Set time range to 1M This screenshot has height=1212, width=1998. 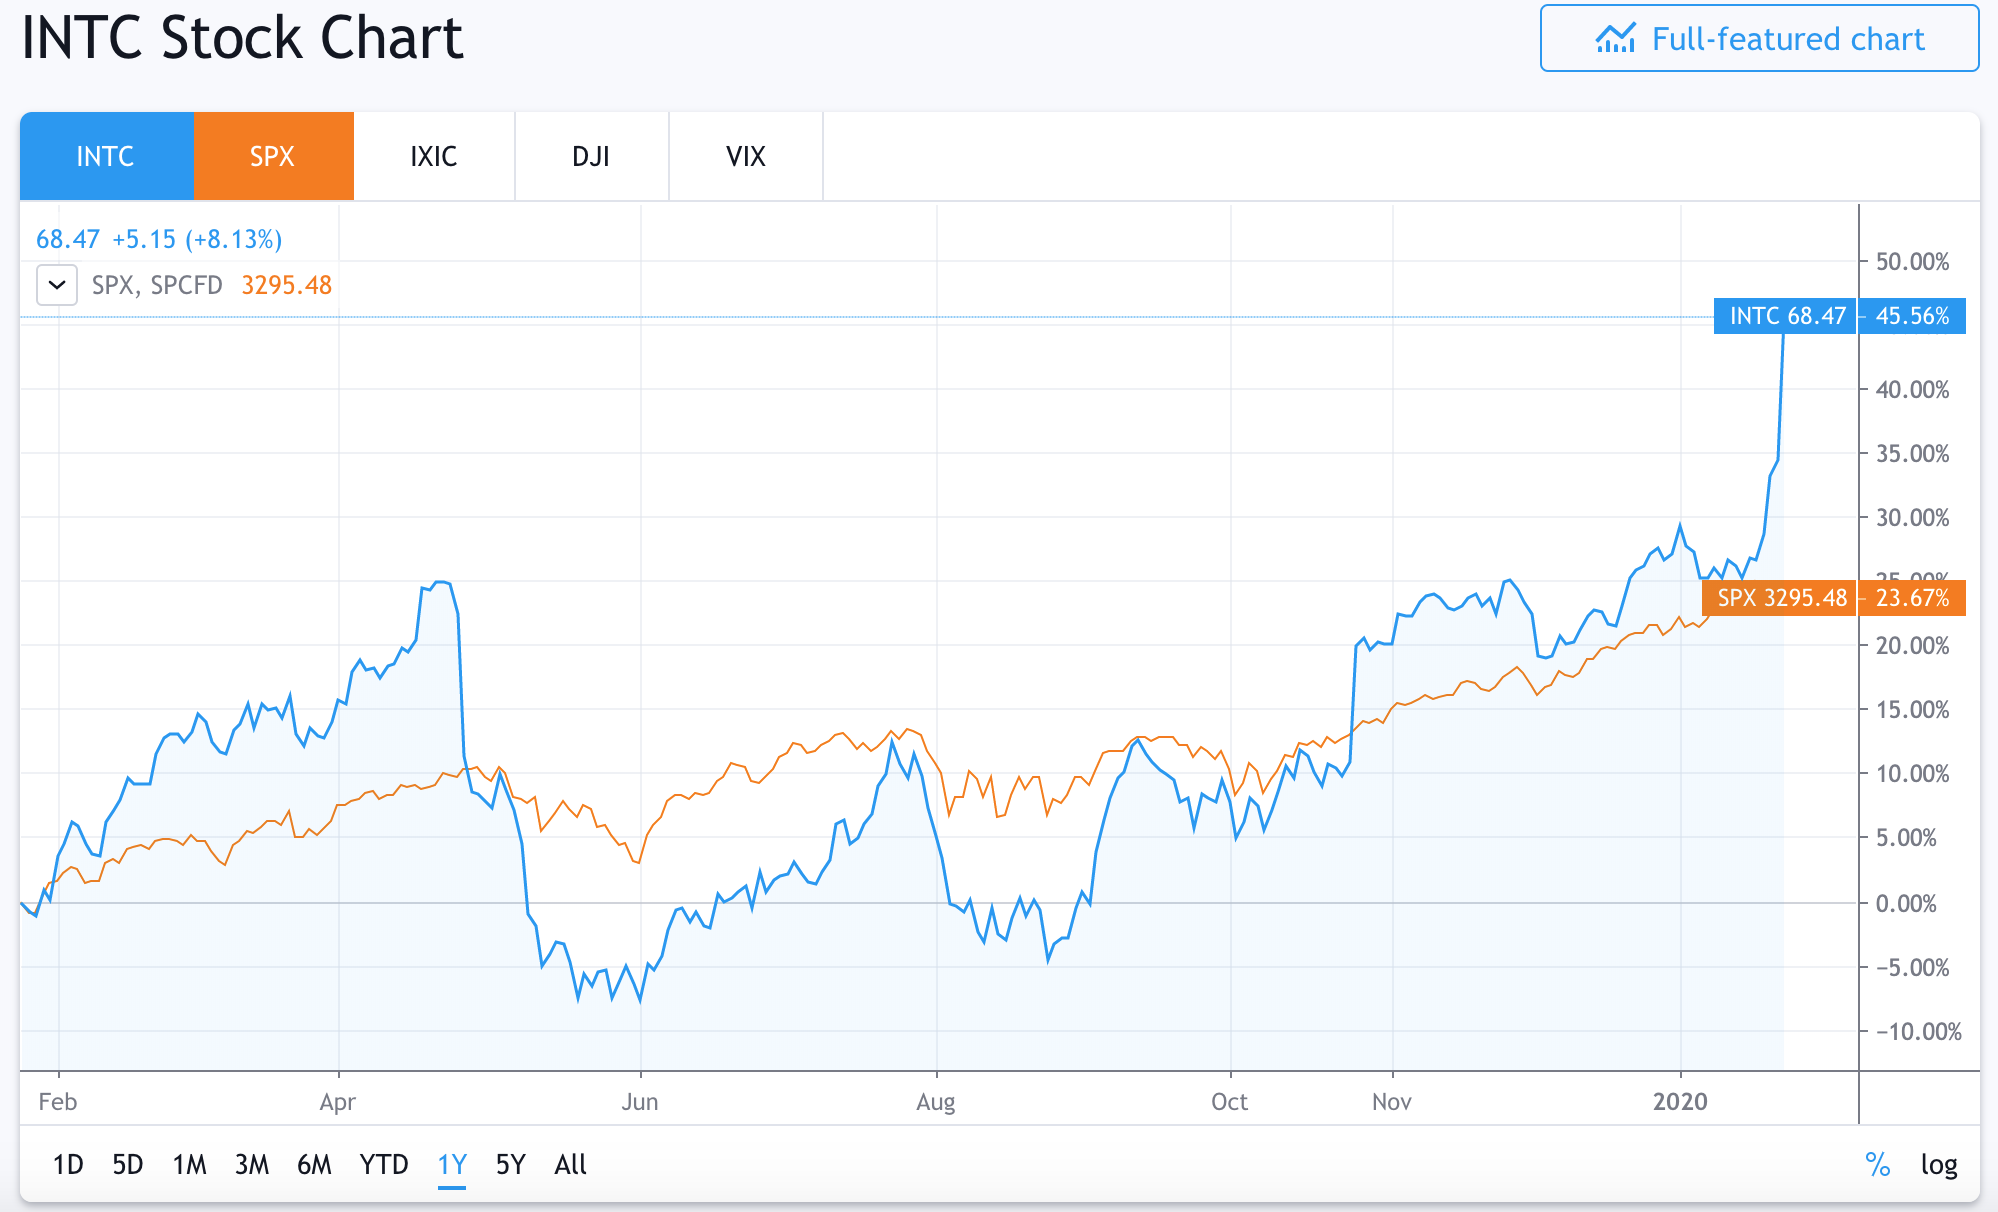tap(189, 1165)
